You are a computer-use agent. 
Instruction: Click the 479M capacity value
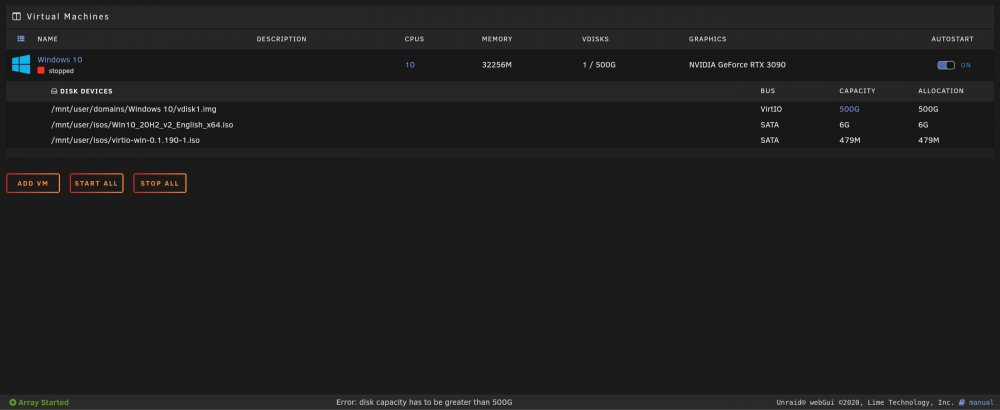pos(849,140)
